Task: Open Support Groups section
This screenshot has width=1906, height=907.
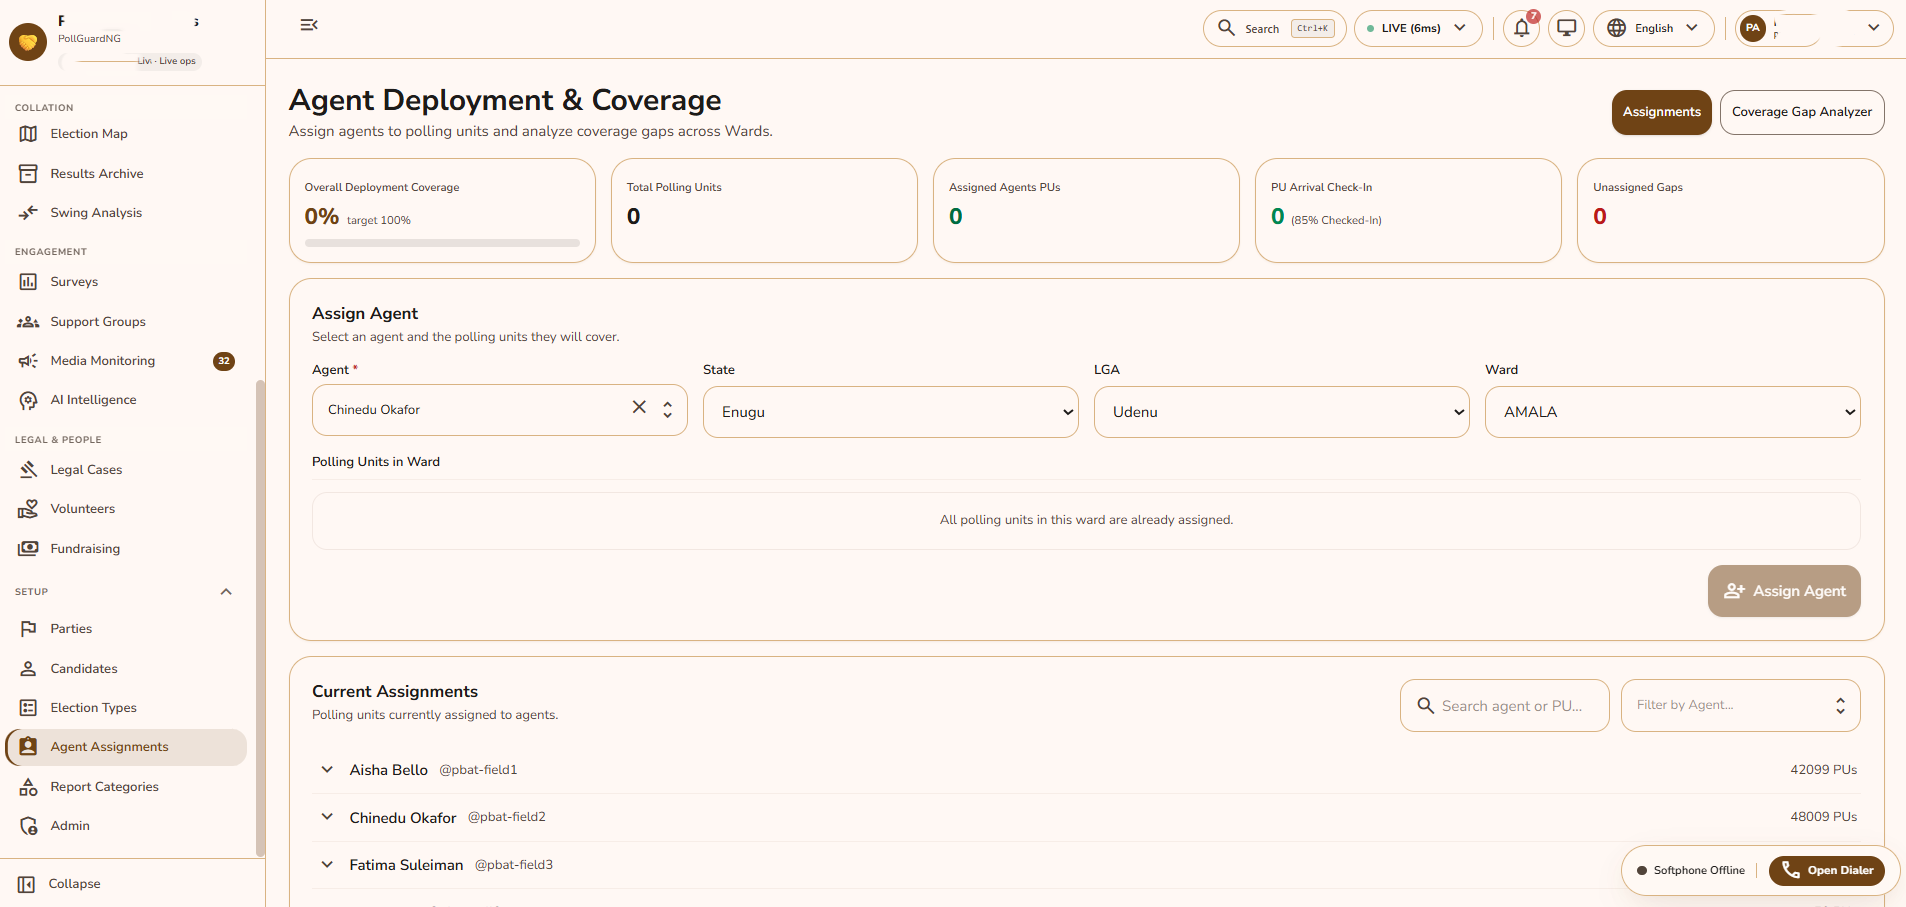Action: click(x=126, y=322)
